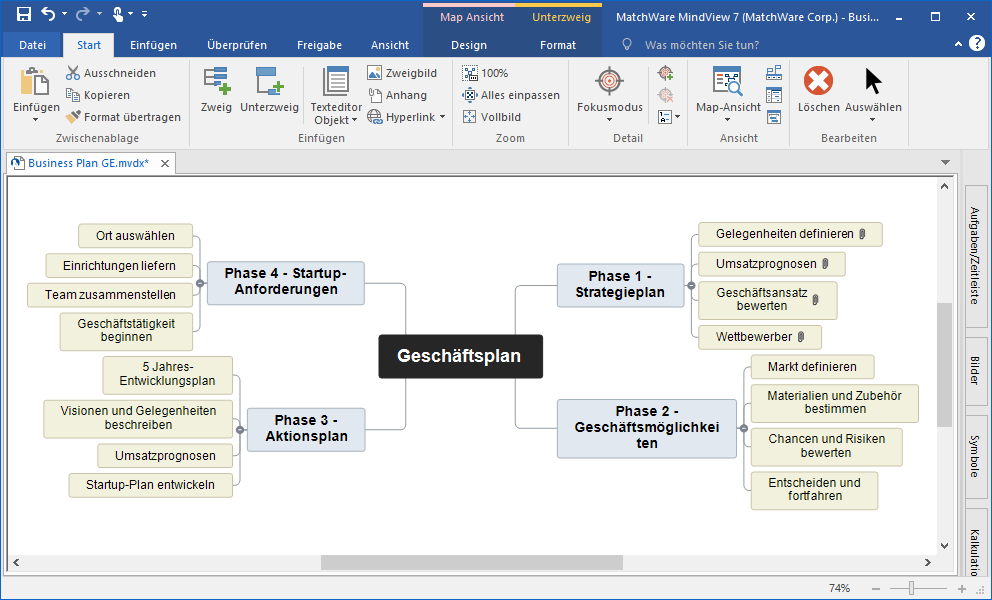Toggle touch/mouse mode hand icon
This screenshot has width=992, height=600.
[x=118, y=13]
